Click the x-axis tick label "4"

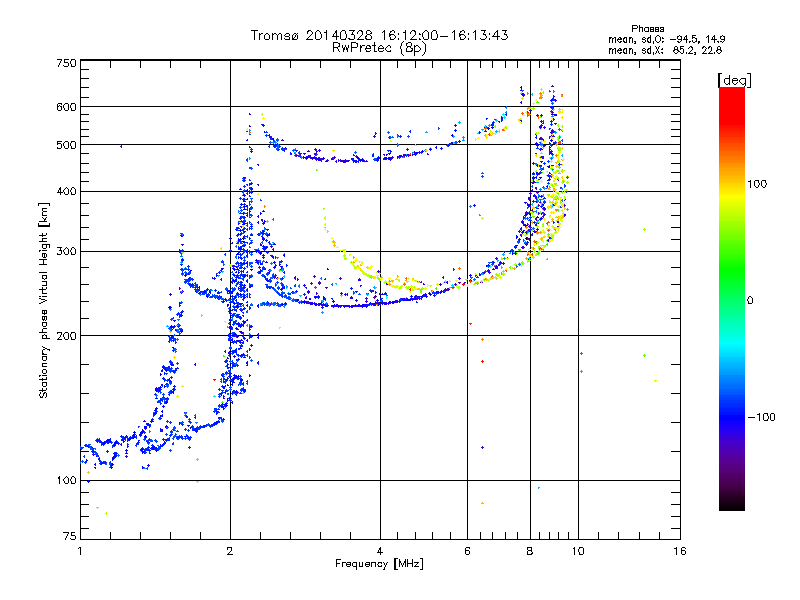[380, 551]
